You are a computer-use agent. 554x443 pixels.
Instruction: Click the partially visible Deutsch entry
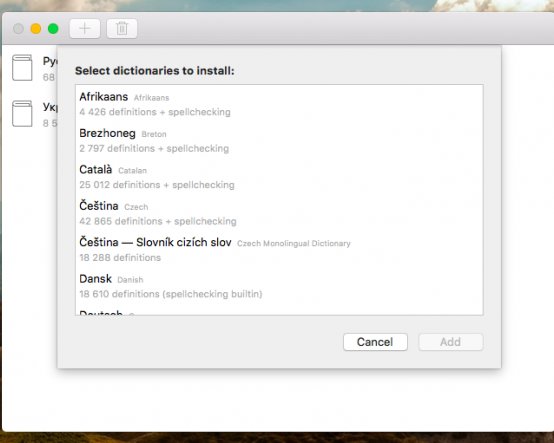click(279, 311)
